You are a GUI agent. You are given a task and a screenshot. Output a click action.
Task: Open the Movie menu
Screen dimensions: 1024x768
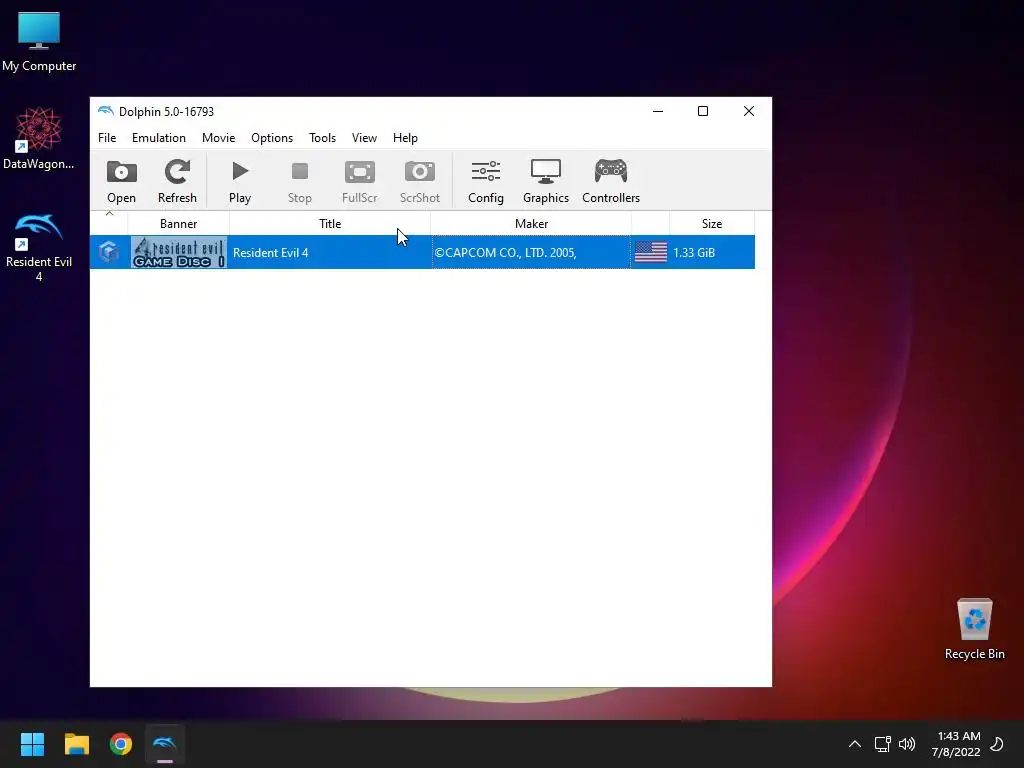[218, 138]
